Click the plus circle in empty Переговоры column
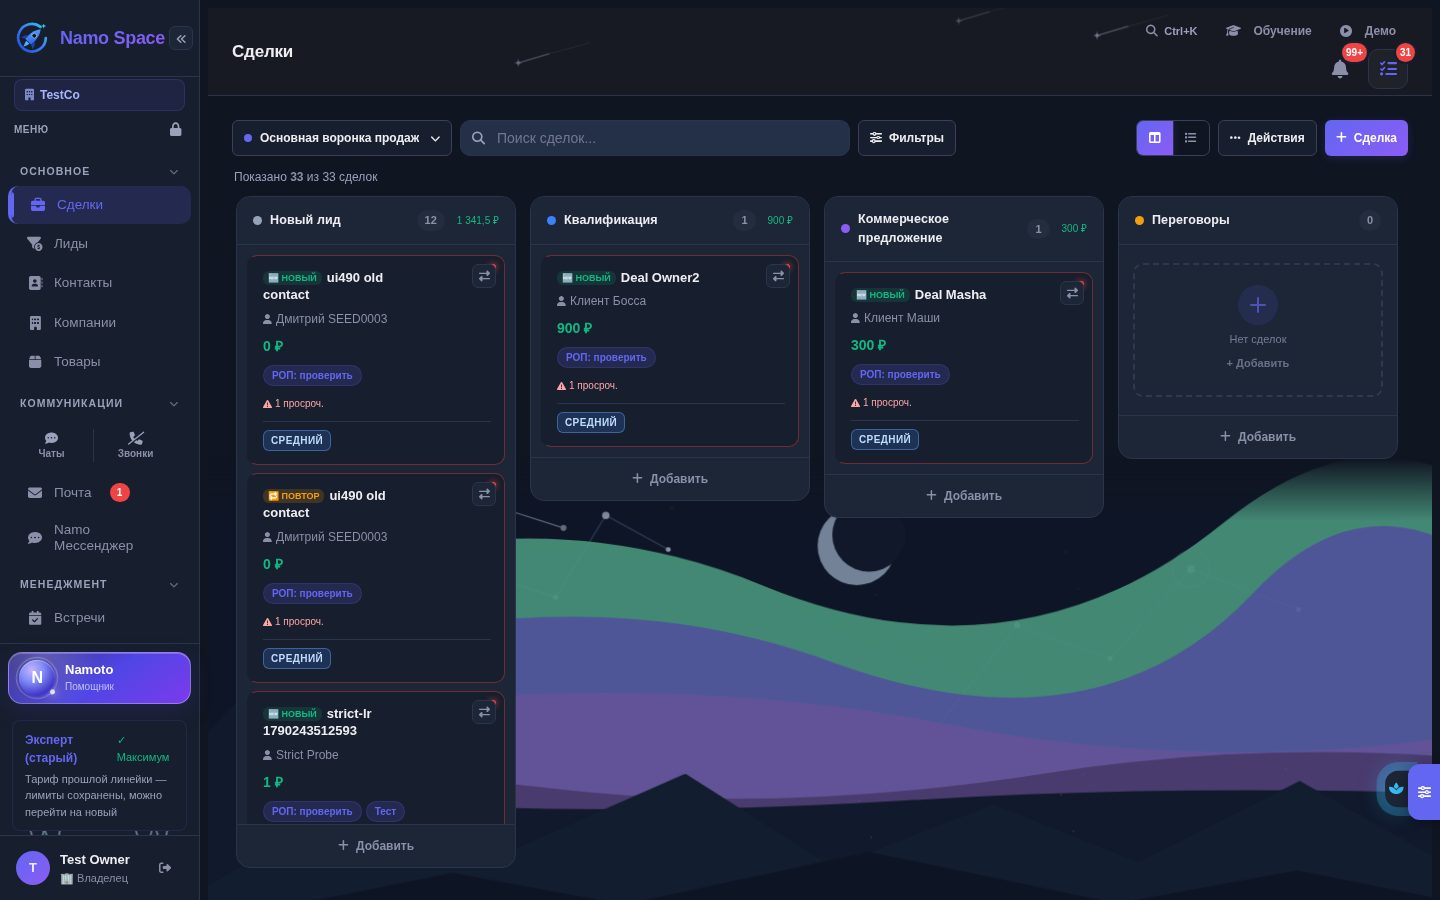 (1258, 305)
